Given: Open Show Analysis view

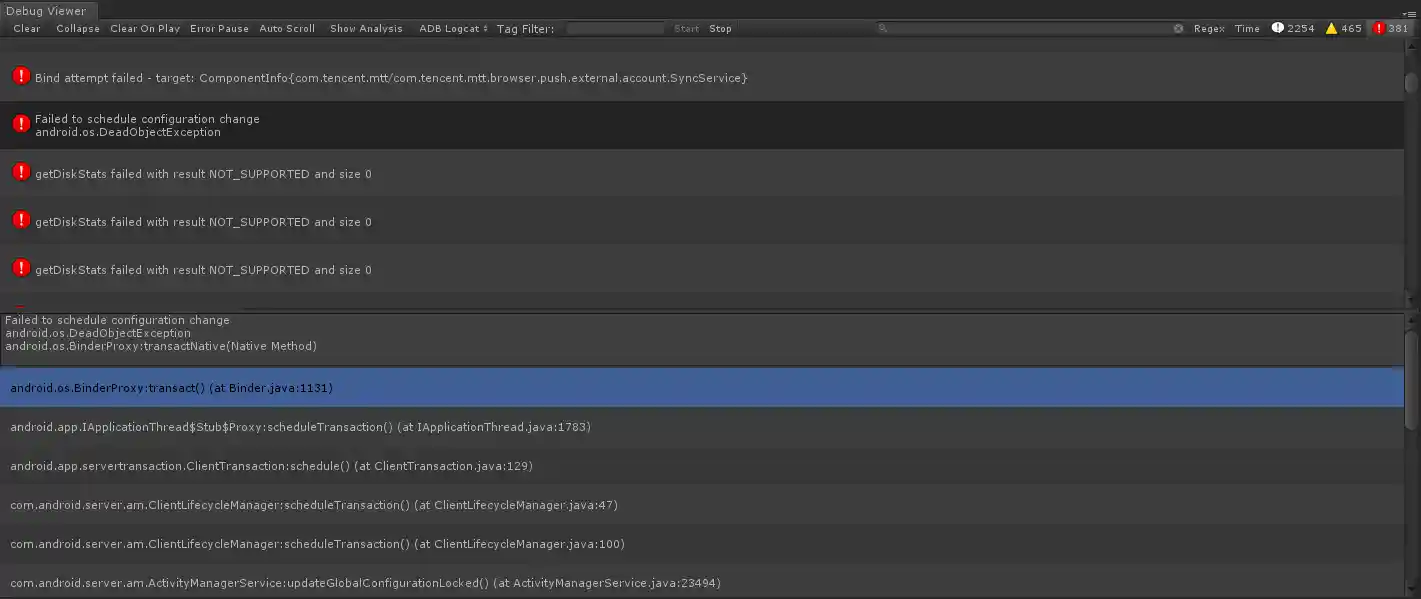Looking at the screenshot, I should click(x=365, y=28).
